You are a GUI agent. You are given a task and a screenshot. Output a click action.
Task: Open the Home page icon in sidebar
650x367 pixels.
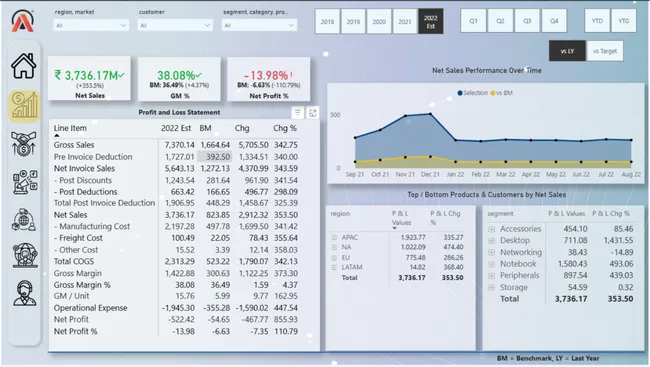pyautogui.click(x=24, y=66)
